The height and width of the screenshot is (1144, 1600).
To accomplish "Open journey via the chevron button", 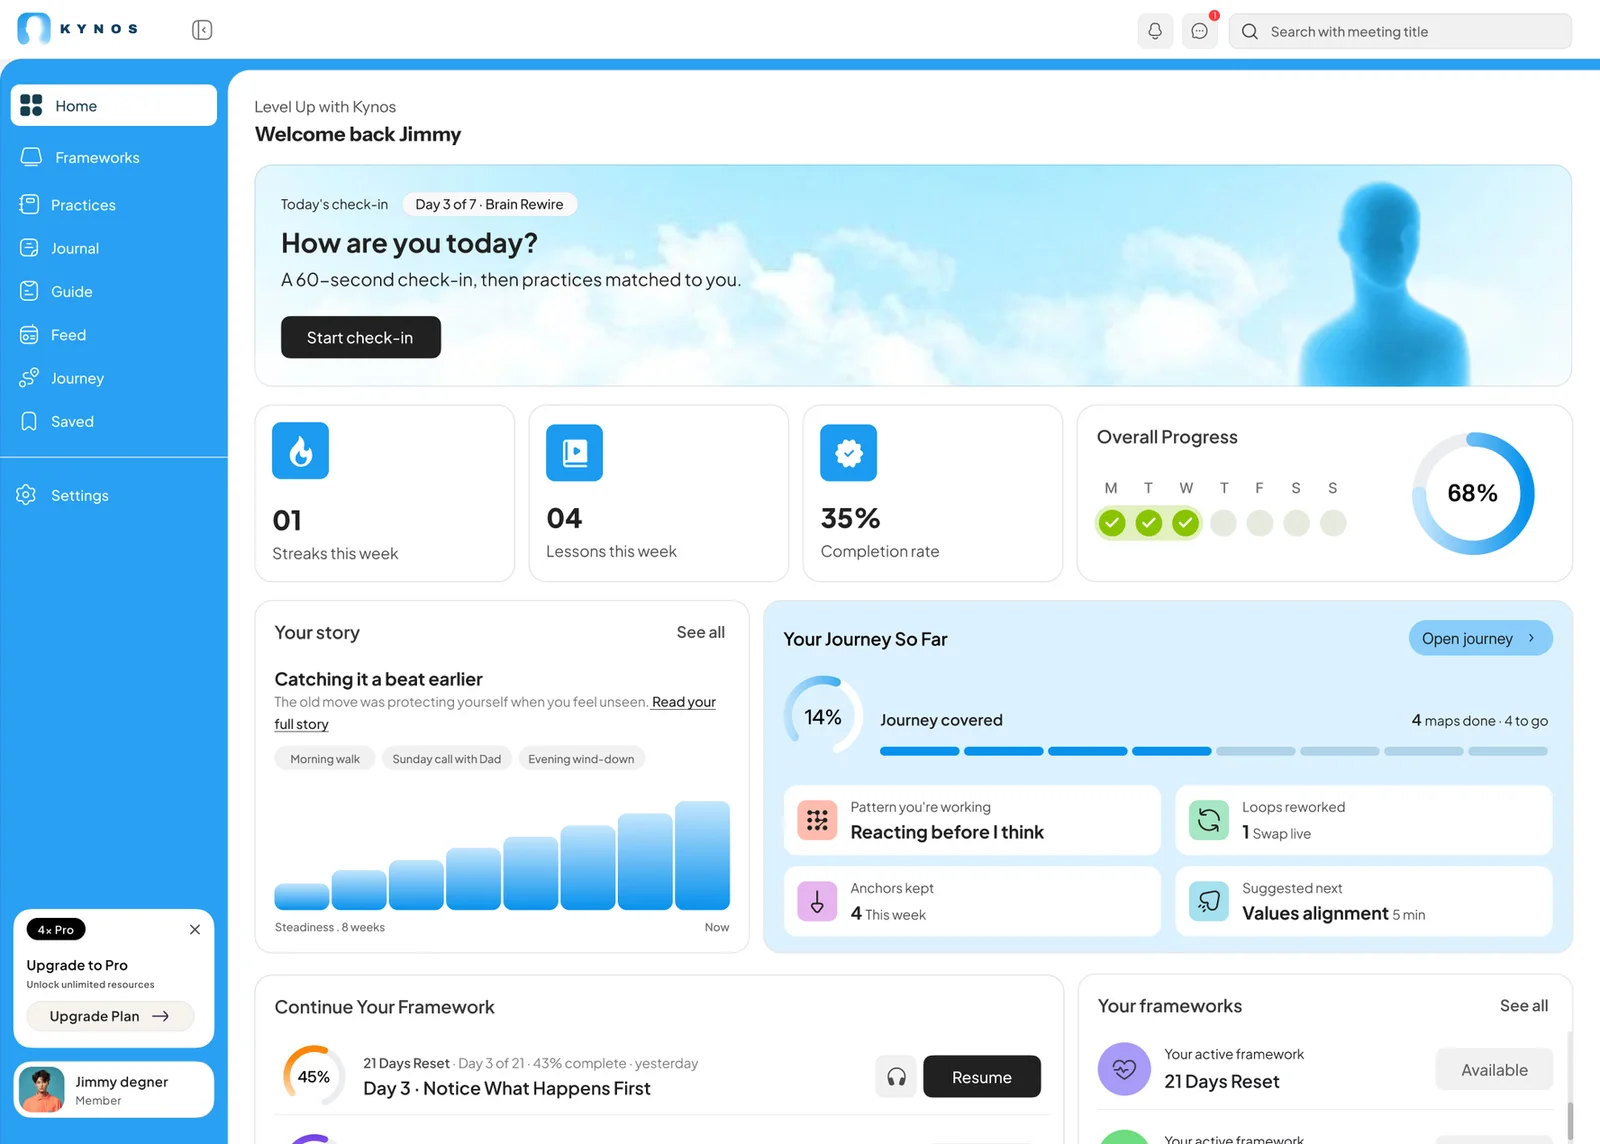I will point(1480,638).
